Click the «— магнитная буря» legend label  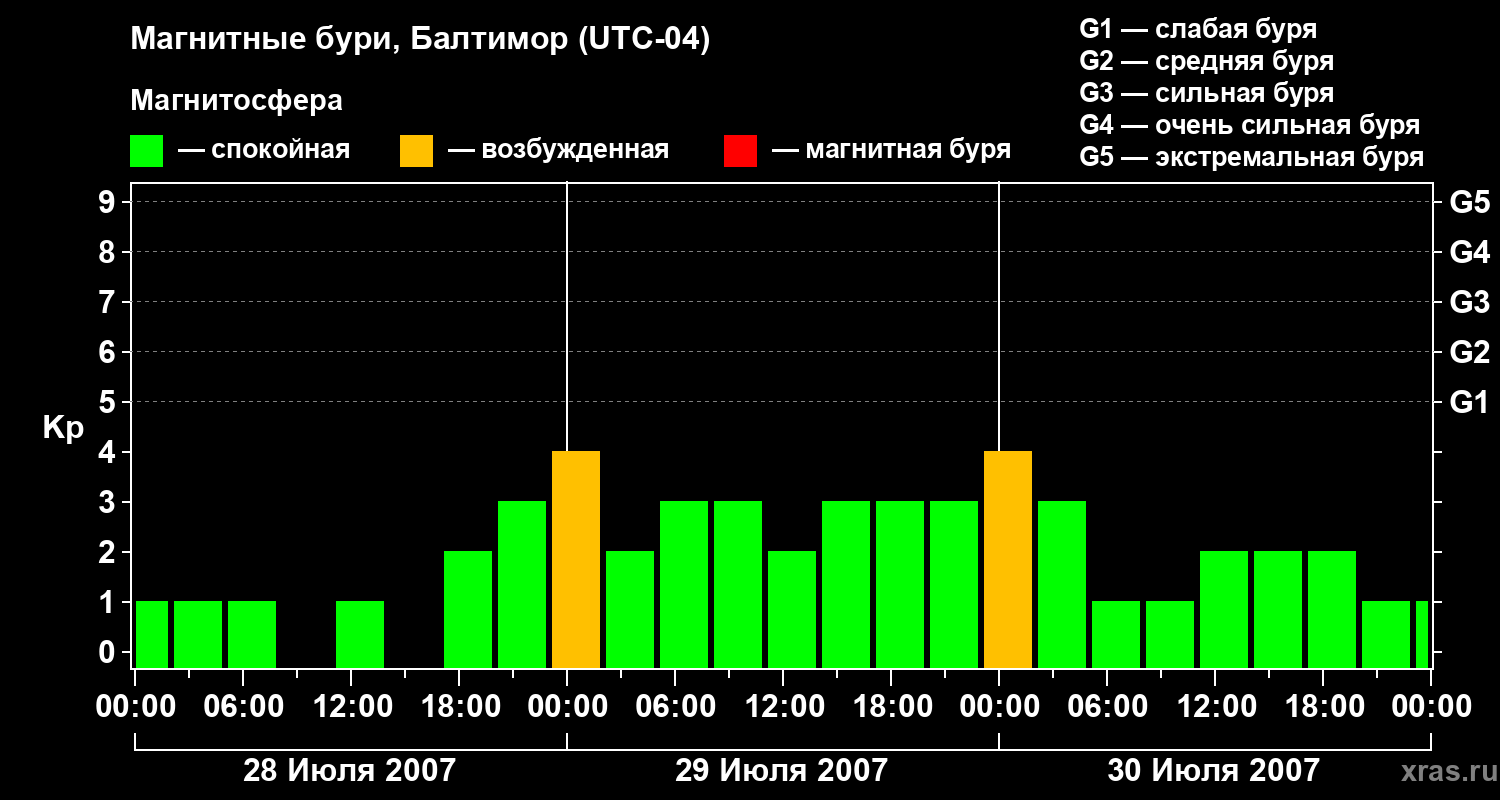click(891, 150)
